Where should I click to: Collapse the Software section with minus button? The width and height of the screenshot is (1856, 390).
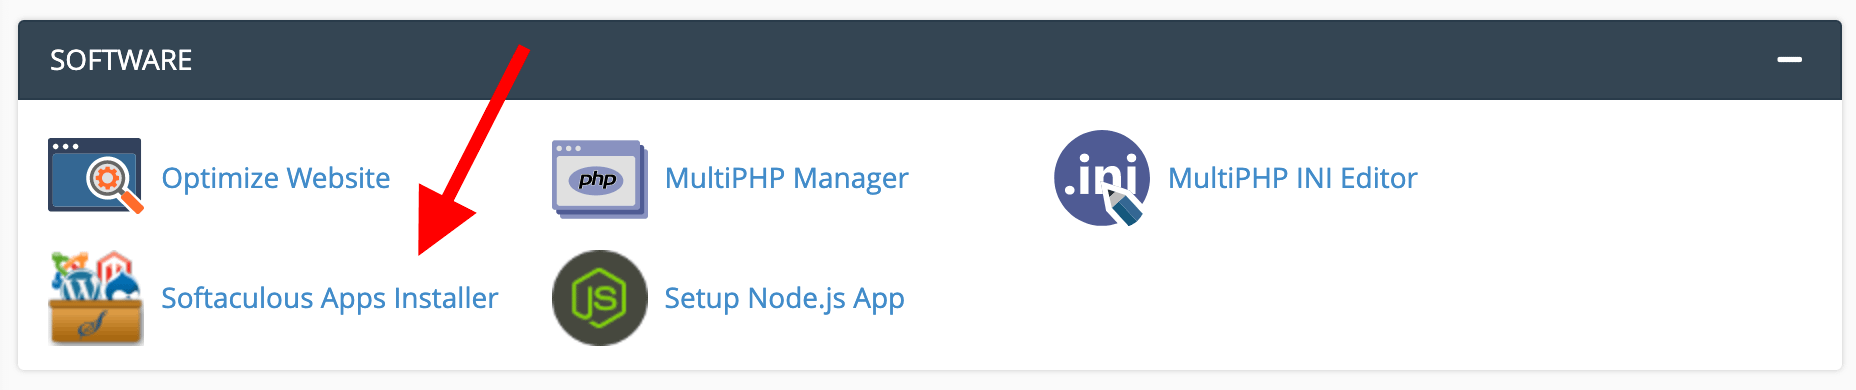(x=1789, y=60)
